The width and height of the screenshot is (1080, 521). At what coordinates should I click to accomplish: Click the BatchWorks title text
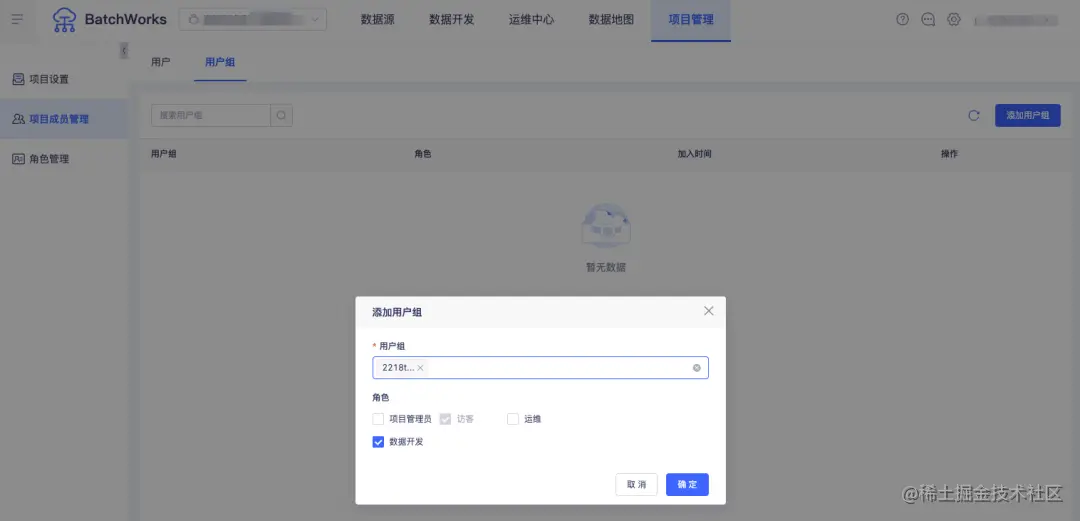click(125, 19)
